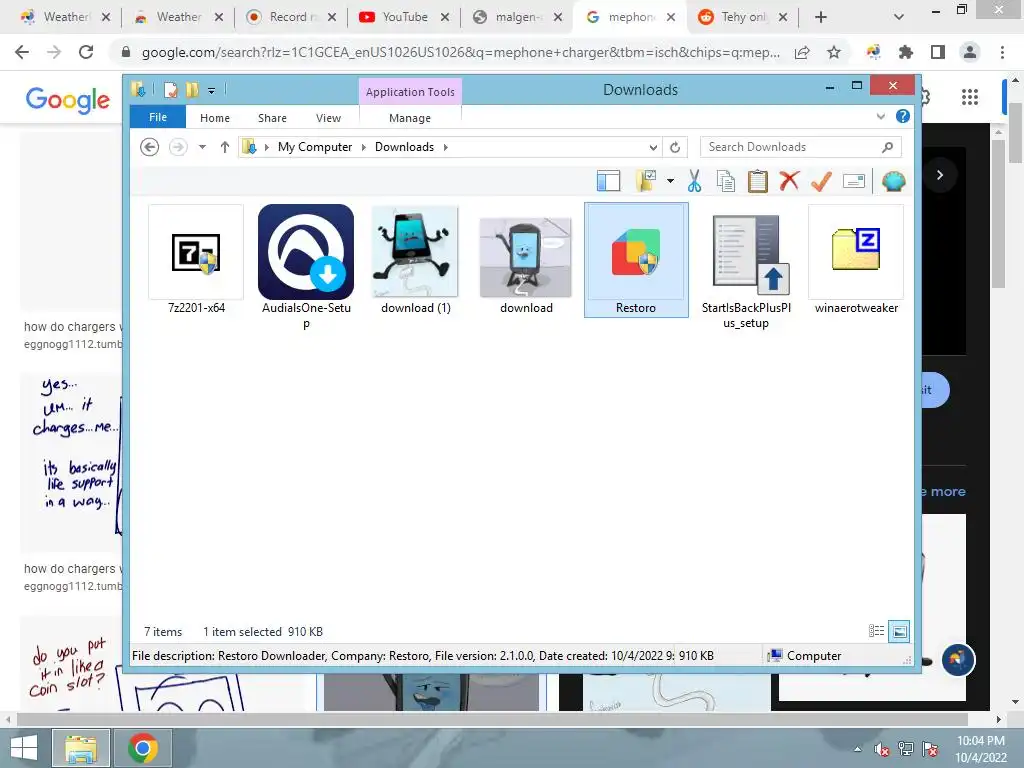Open recent locations dropdown arrow
Viewport: 1024px width, 768px height.
point(202,147)
